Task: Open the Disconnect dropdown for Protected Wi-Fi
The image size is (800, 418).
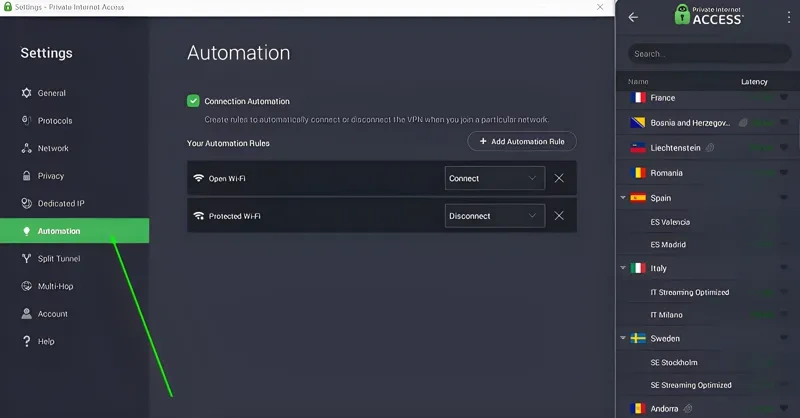Action: 494,215
